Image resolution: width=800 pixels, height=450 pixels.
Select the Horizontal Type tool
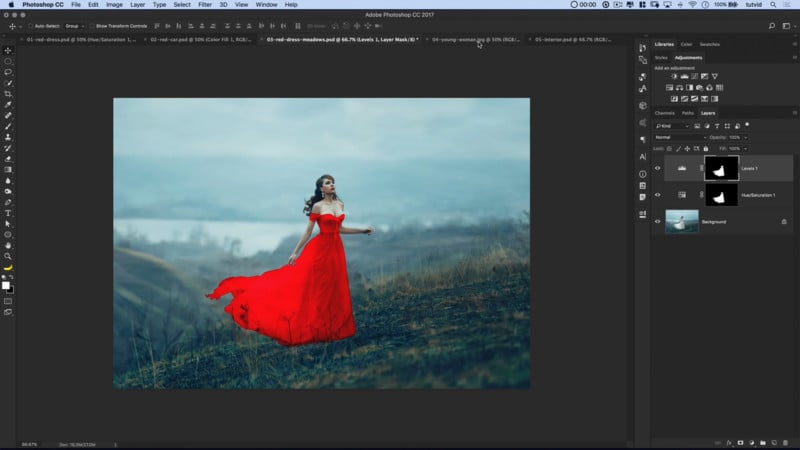tap(8, 213)
